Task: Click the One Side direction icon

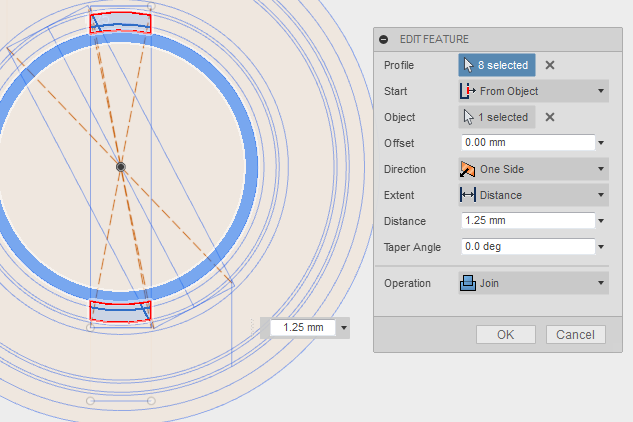Action: [x=467, y=169]
